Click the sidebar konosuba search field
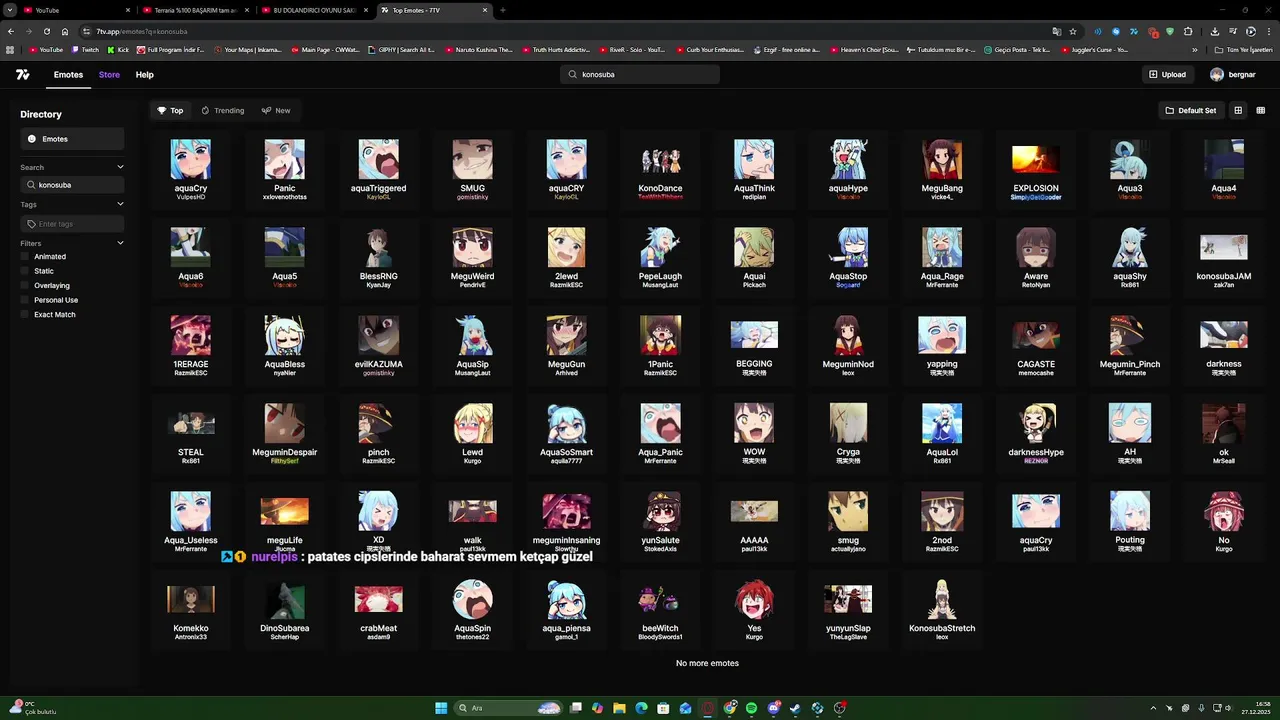The image size is (1280, 720). 72,185
